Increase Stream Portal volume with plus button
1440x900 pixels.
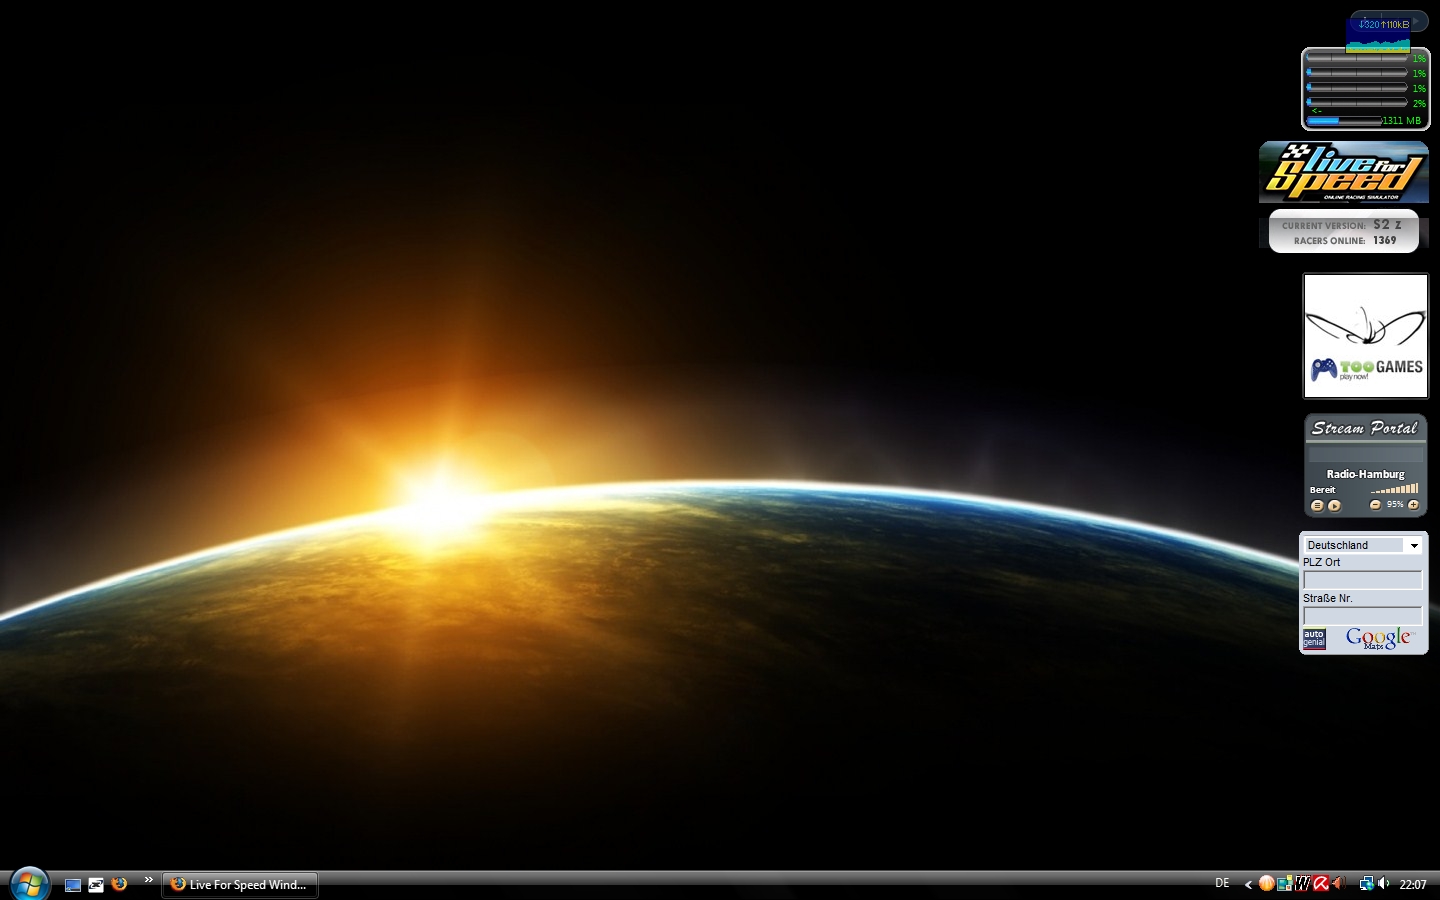click(x=1413, y=505)
